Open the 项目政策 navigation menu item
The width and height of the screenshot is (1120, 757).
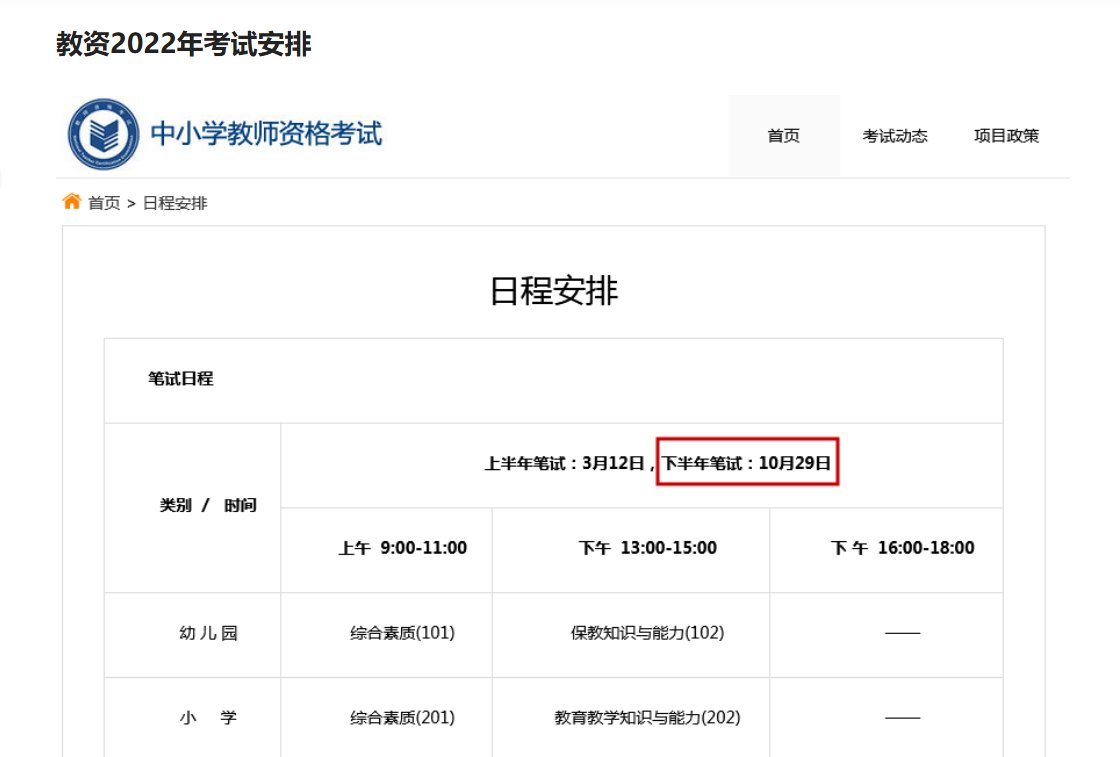[1007, 136]
